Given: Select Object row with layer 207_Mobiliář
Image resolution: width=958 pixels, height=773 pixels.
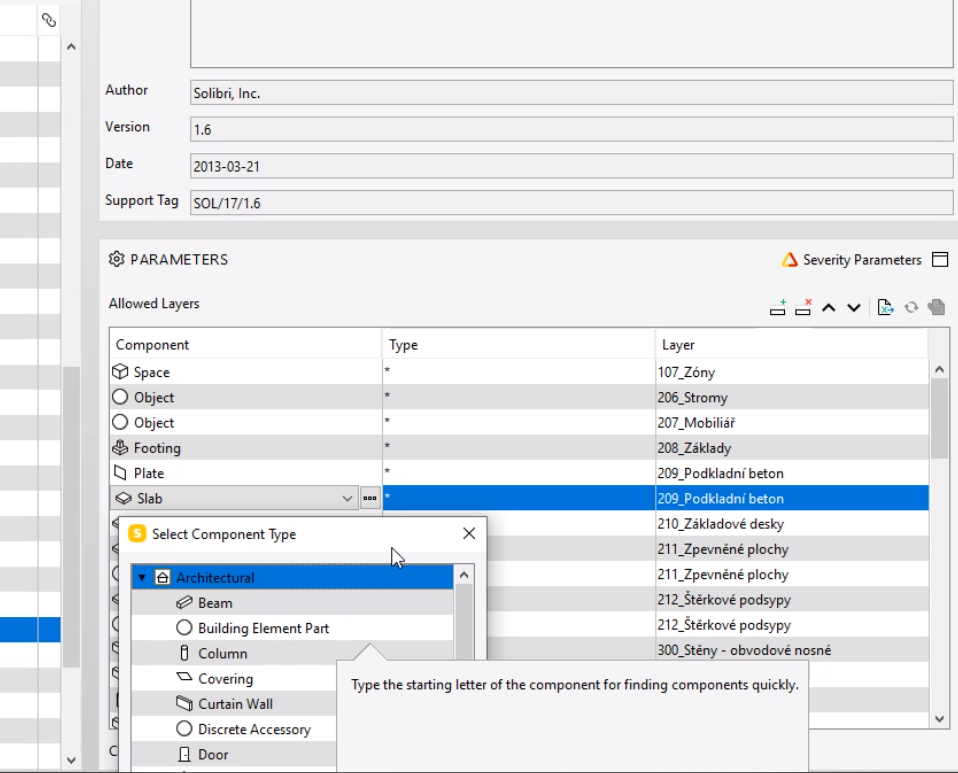Looking at the screenshot, I should pos(246,423).
